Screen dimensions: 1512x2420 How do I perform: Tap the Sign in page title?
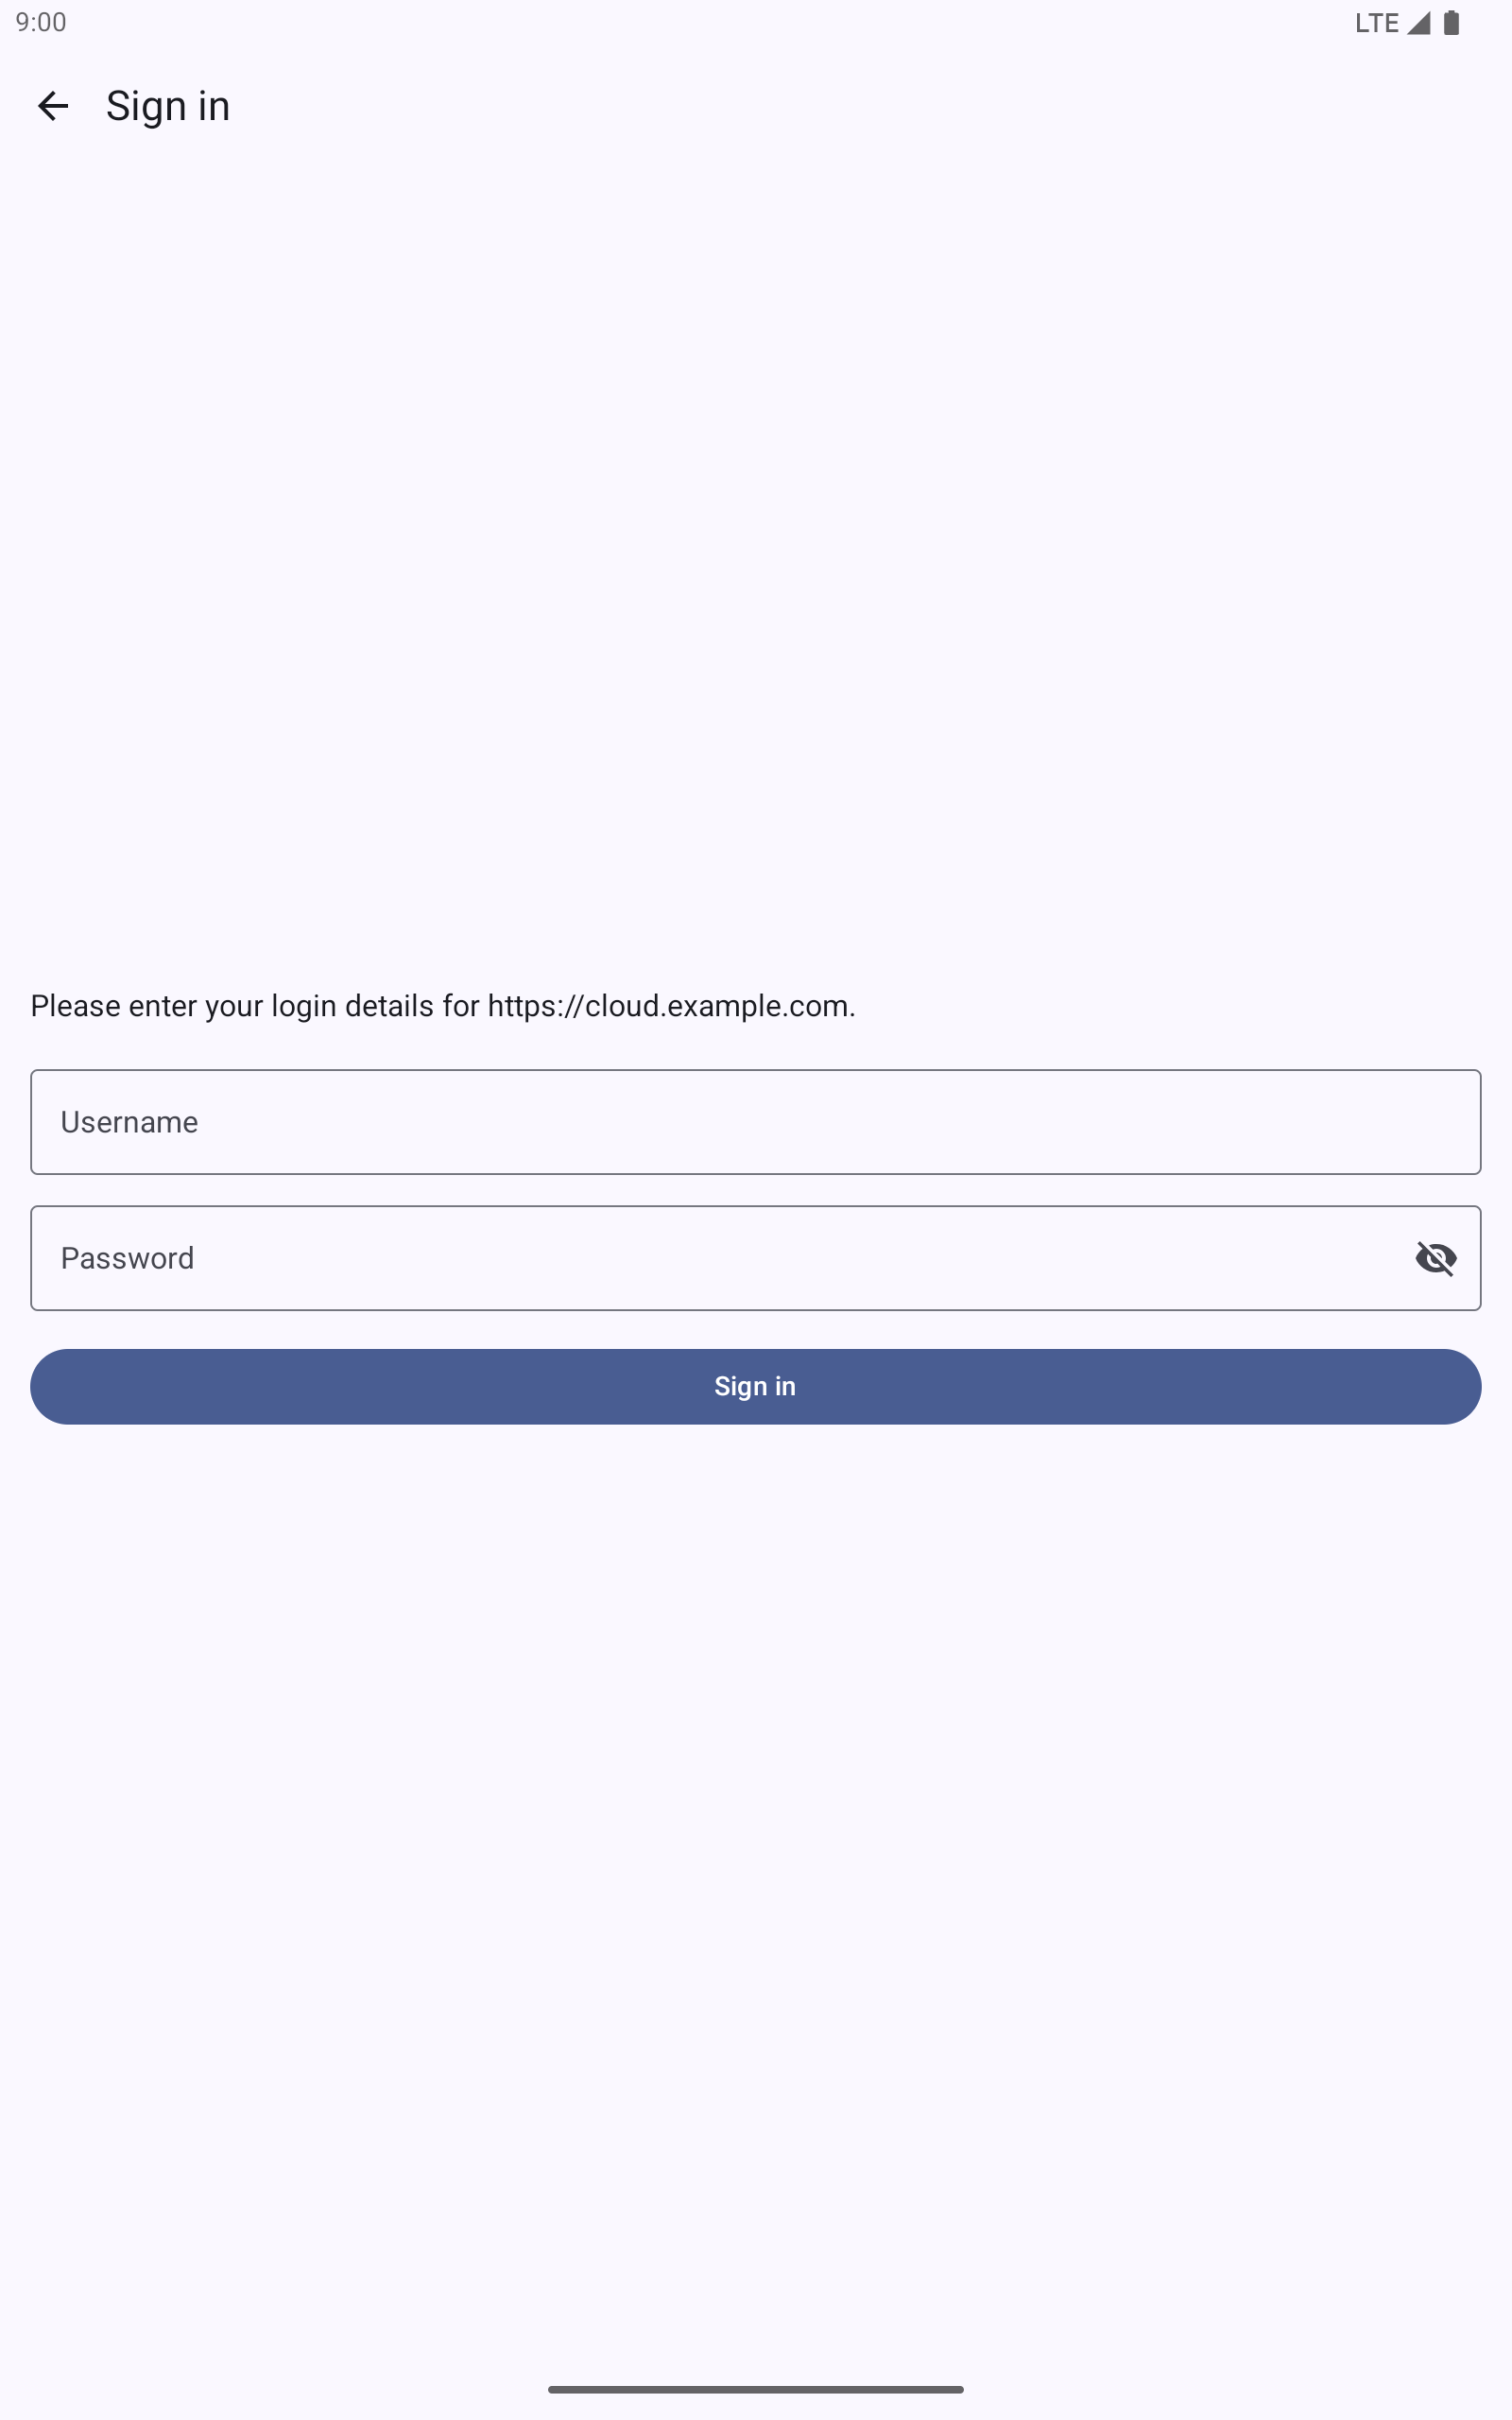point(168,106)
